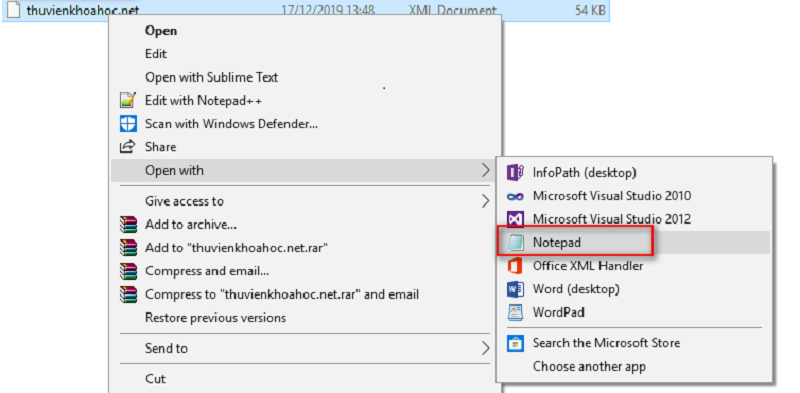
Task: Click the Word blue W icon
Action: (515, 289)
